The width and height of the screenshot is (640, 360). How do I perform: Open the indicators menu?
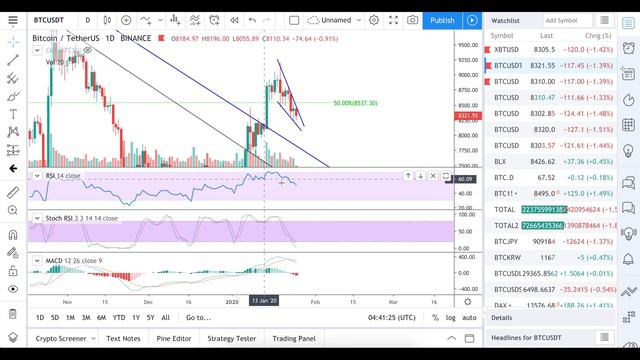click(x=146, y=20)
